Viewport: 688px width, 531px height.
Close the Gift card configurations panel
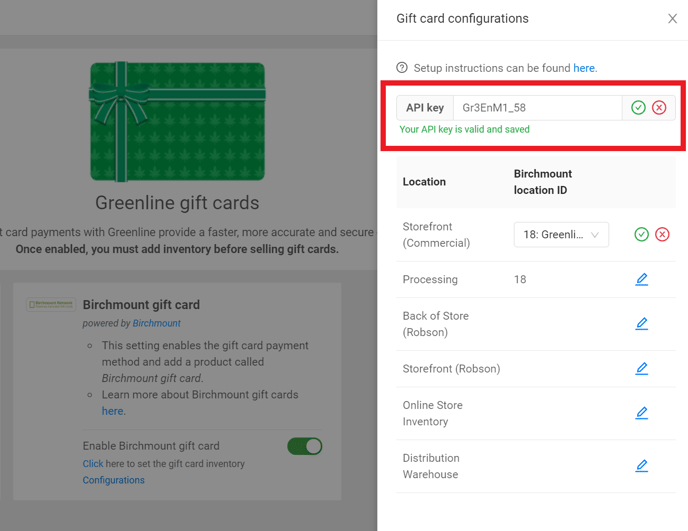coord(672,19)
